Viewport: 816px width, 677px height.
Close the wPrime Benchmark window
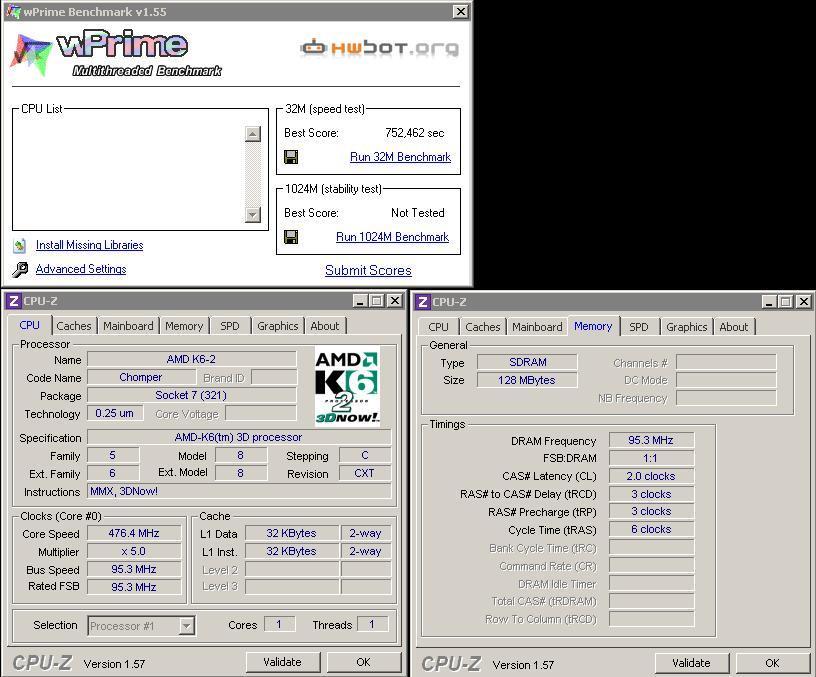[x=461, y=11]
